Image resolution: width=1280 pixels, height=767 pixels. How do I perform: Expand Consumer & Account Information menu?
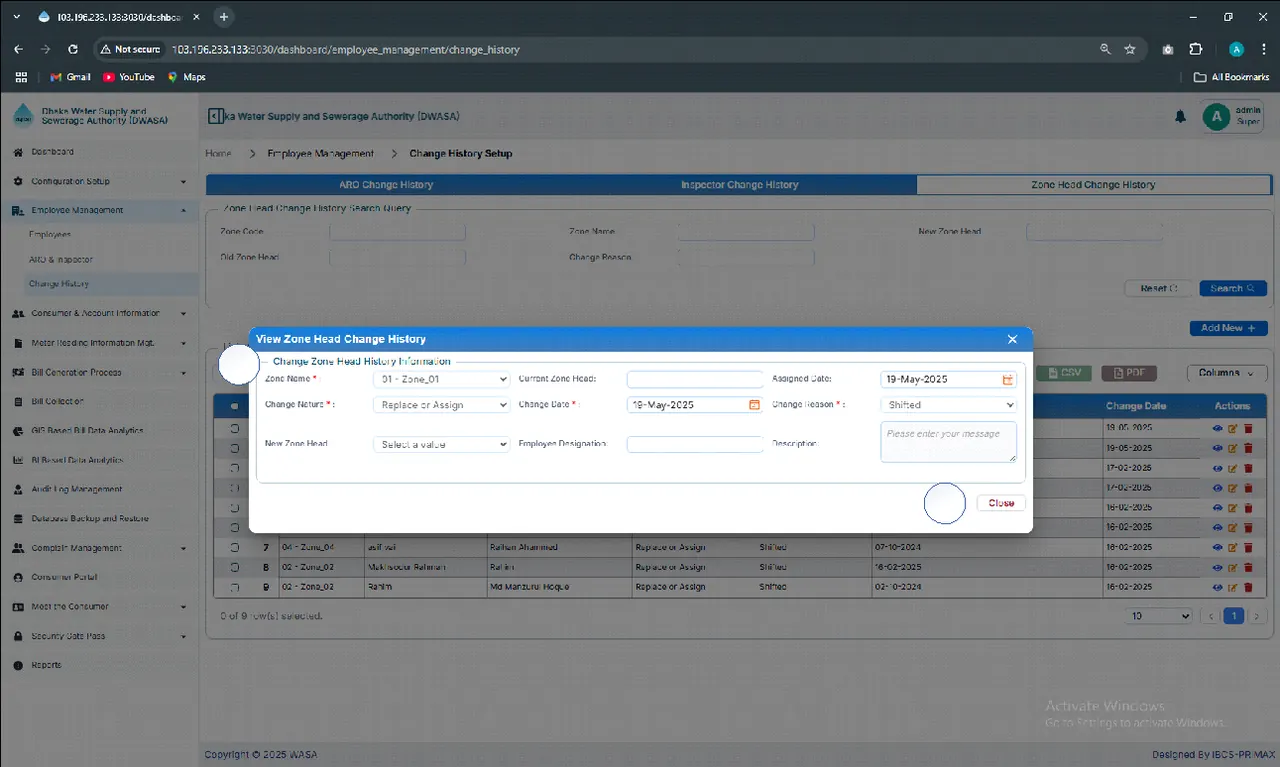click(100, 313)
